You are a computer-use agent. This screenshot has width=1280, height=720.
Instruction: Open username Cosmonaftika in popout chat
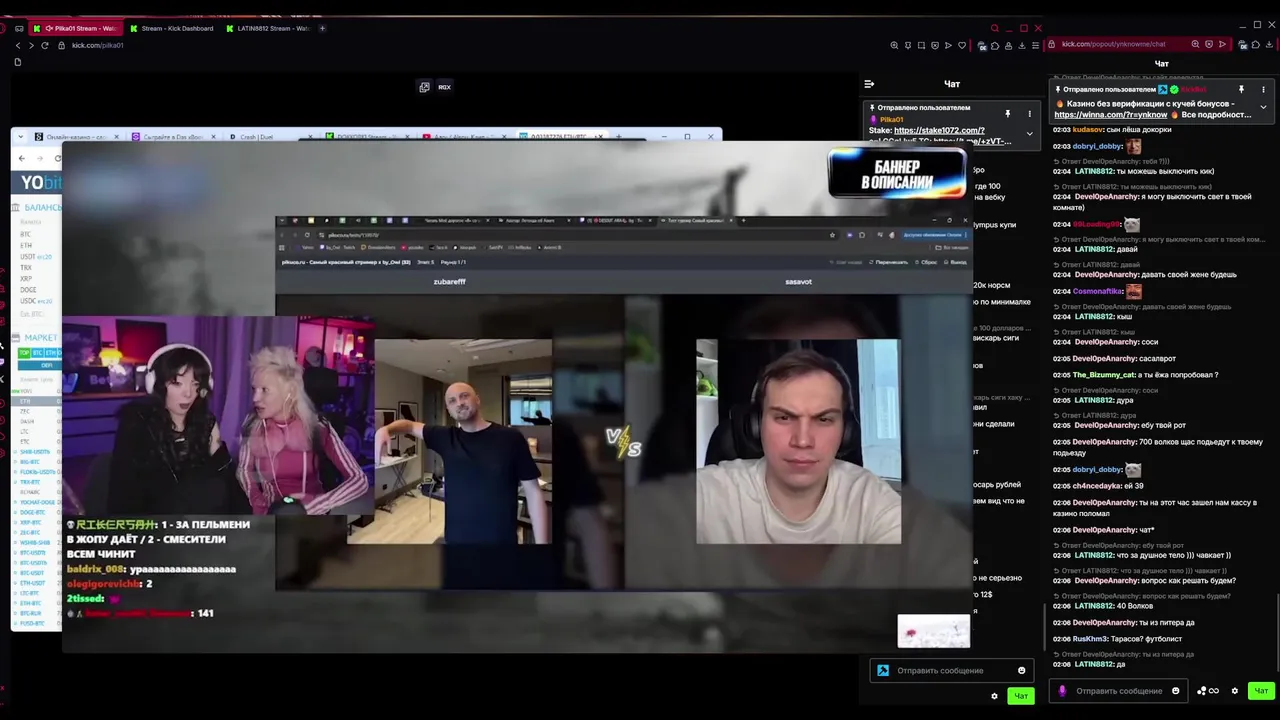coord(1098,291)
